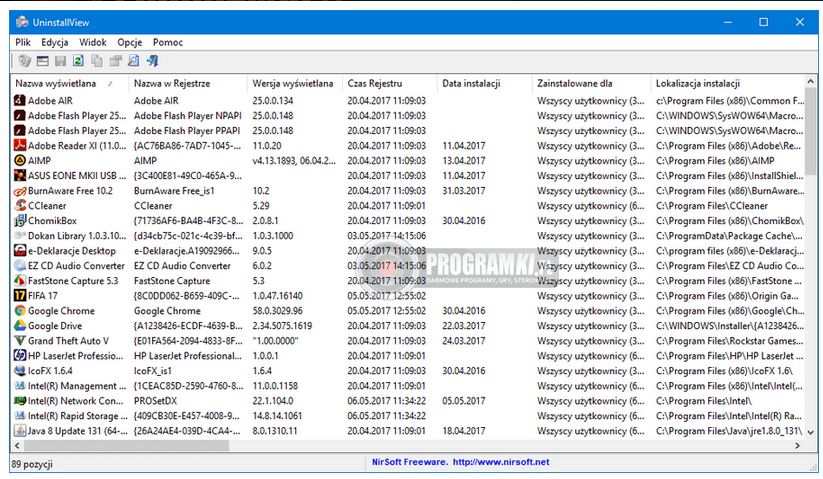Sort by Zainstalowane dla column header
The image size is (823, 479).
click(591, 83)
